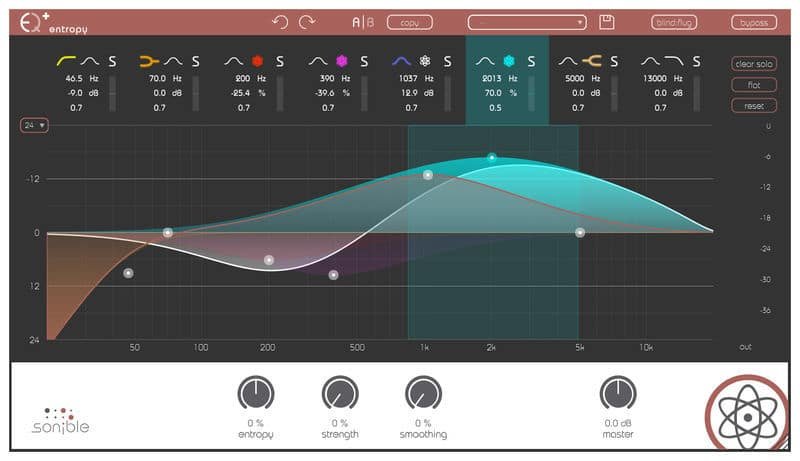Click the vertical slider on the 2013 Hz band

(531, 93)
